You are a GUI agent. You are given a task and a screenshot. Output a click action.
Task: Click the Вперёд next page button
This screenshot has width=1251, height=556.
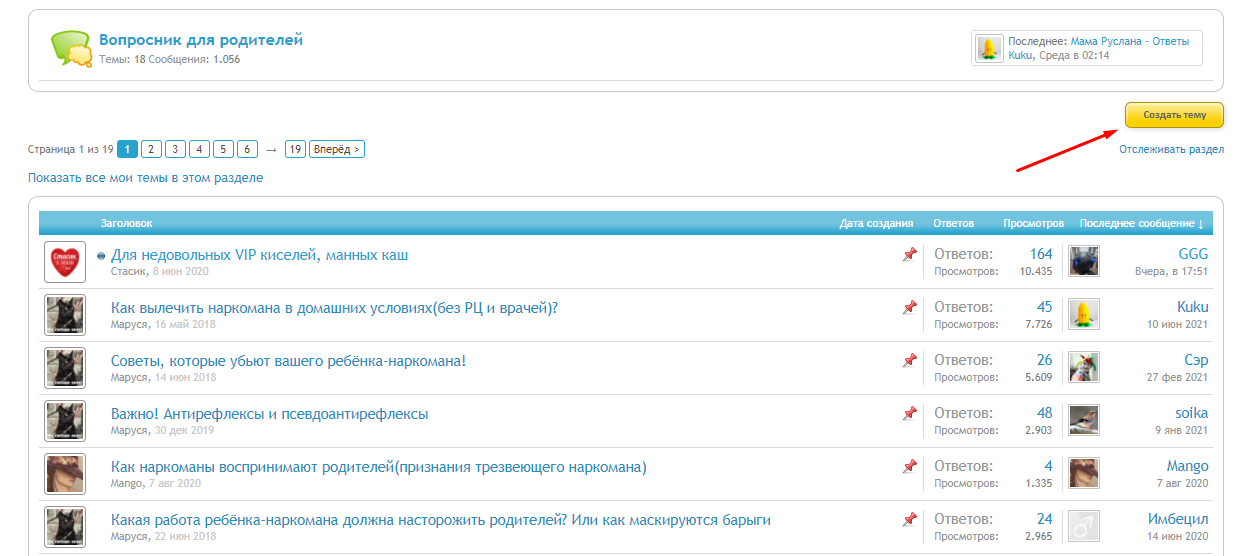tap(337, 149)
